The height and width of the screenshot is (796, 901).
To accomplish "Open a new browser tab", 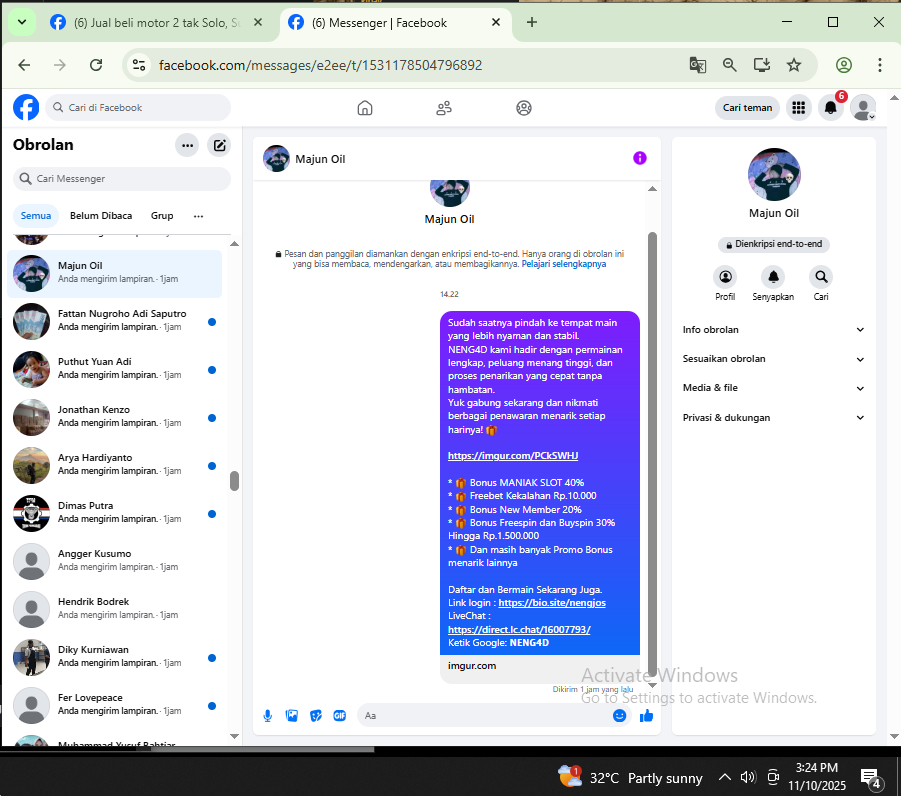I will [x=532, y=22].
